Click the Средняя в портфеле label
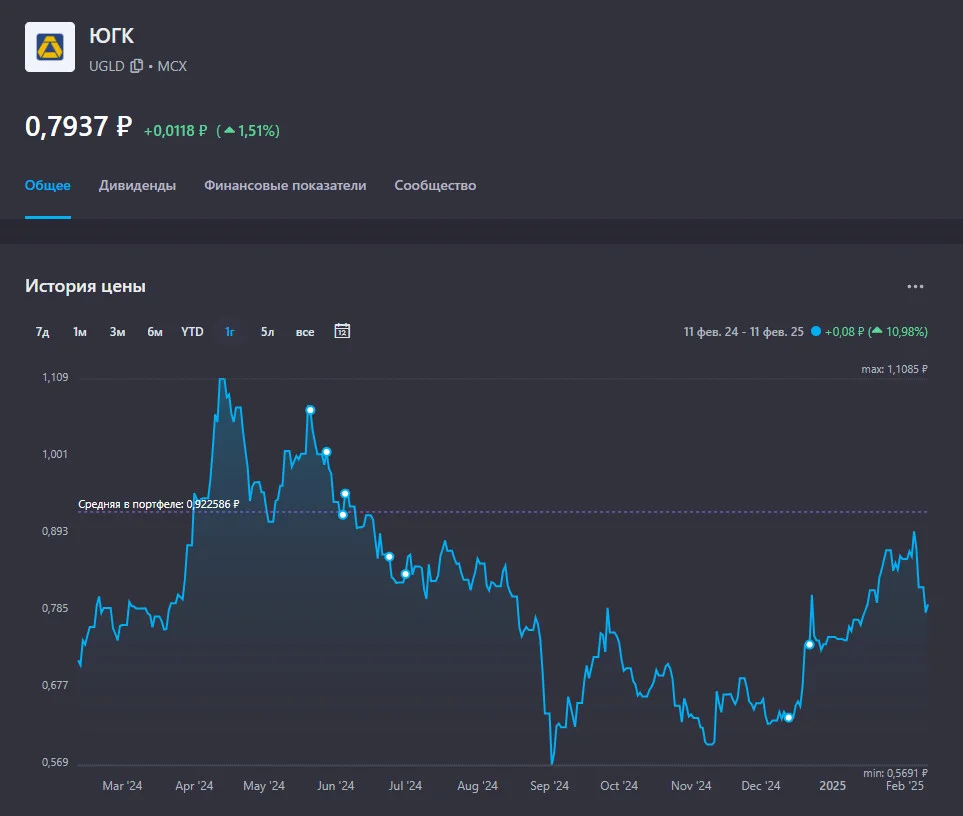Viewport: 963px width, 816px height. [x=158, y=504]
